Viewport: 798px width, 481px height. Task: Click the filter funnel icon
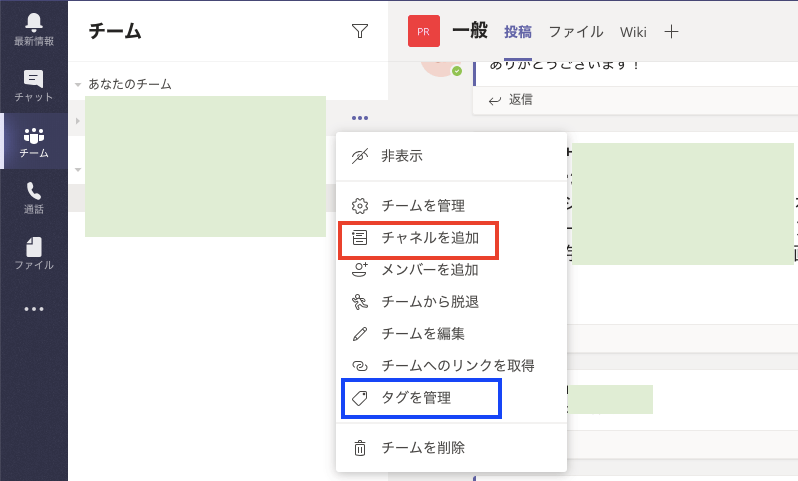pyautogui.click(x=360, y=31)
